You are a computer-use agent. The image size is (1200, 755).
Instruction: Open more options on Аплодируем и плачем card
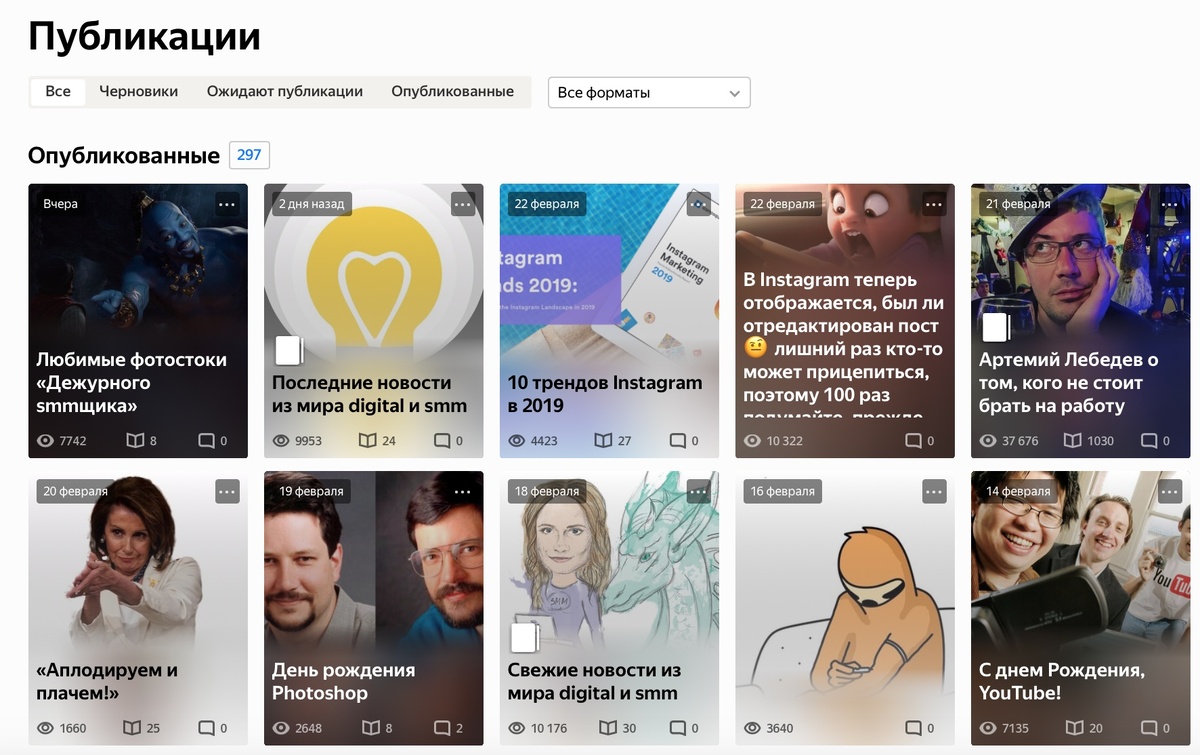227,492
